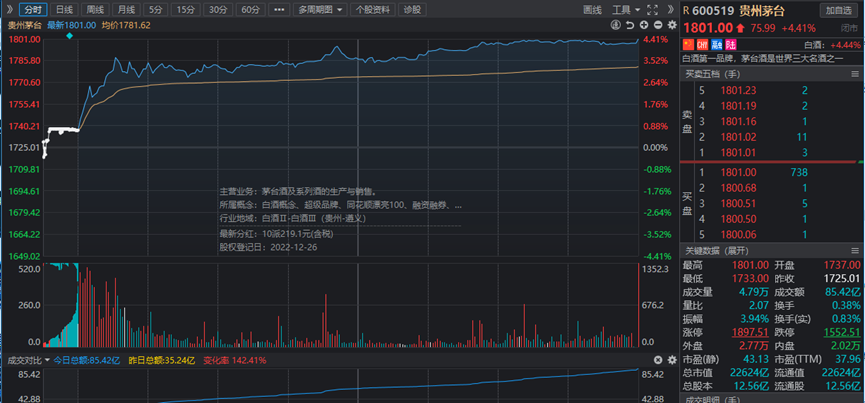Expand the left panel double-chevron arrow
The width and height of the screenshot is (865, 403).
tap(9, 9)
